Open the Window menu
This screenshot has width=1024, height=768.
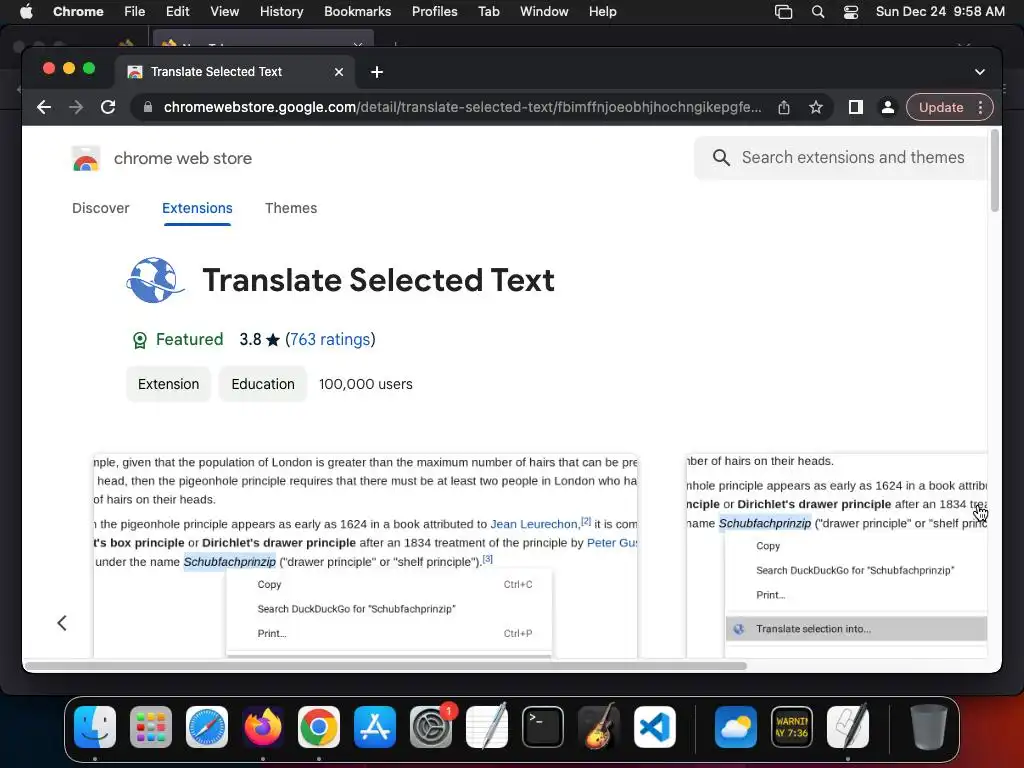(544, 12)
